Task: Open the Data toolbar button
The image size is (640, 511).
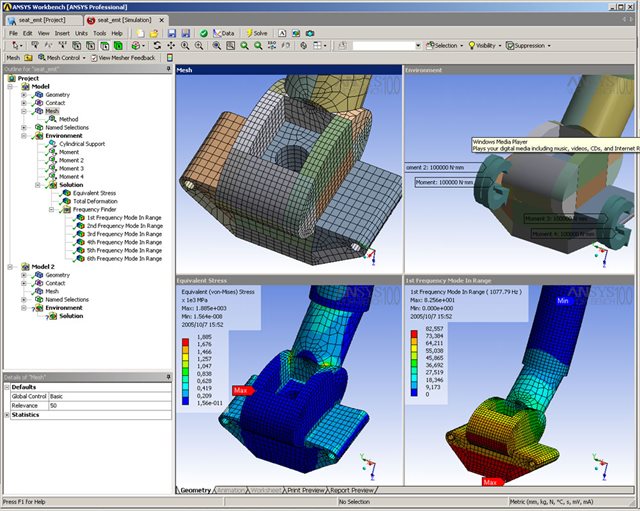Action: point(224,33)
